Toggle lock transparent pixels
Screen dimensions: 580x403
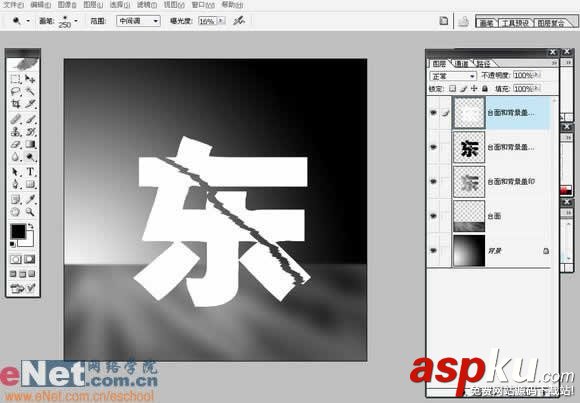[452, 89]
